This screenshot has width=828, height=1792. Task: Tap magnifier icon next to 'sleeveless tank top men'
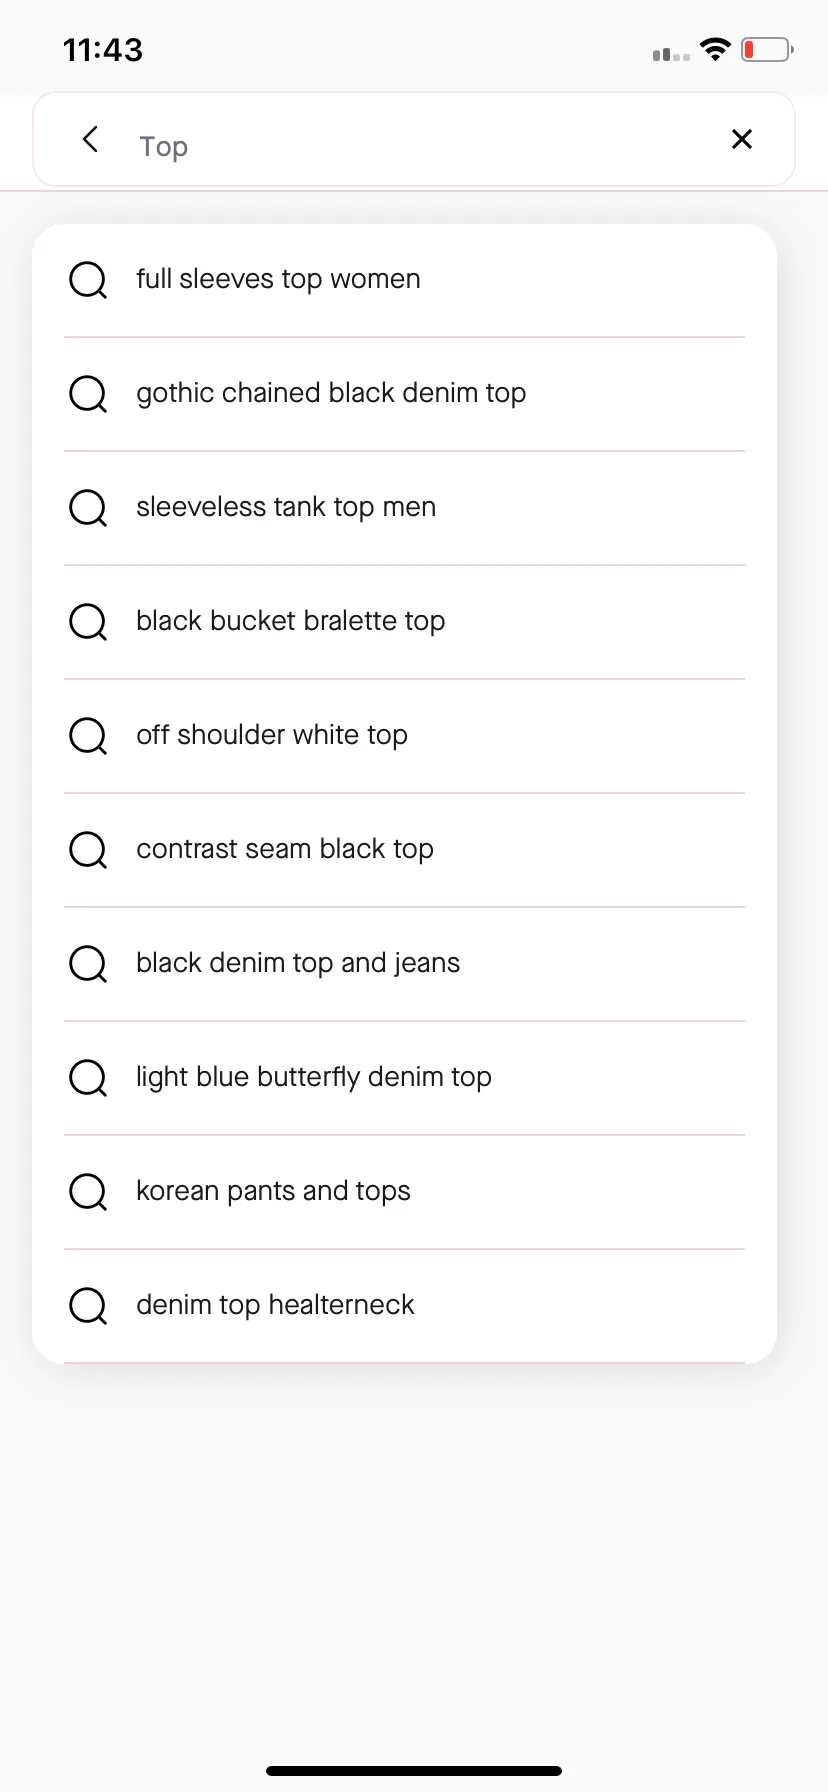(x=88, y=508)
